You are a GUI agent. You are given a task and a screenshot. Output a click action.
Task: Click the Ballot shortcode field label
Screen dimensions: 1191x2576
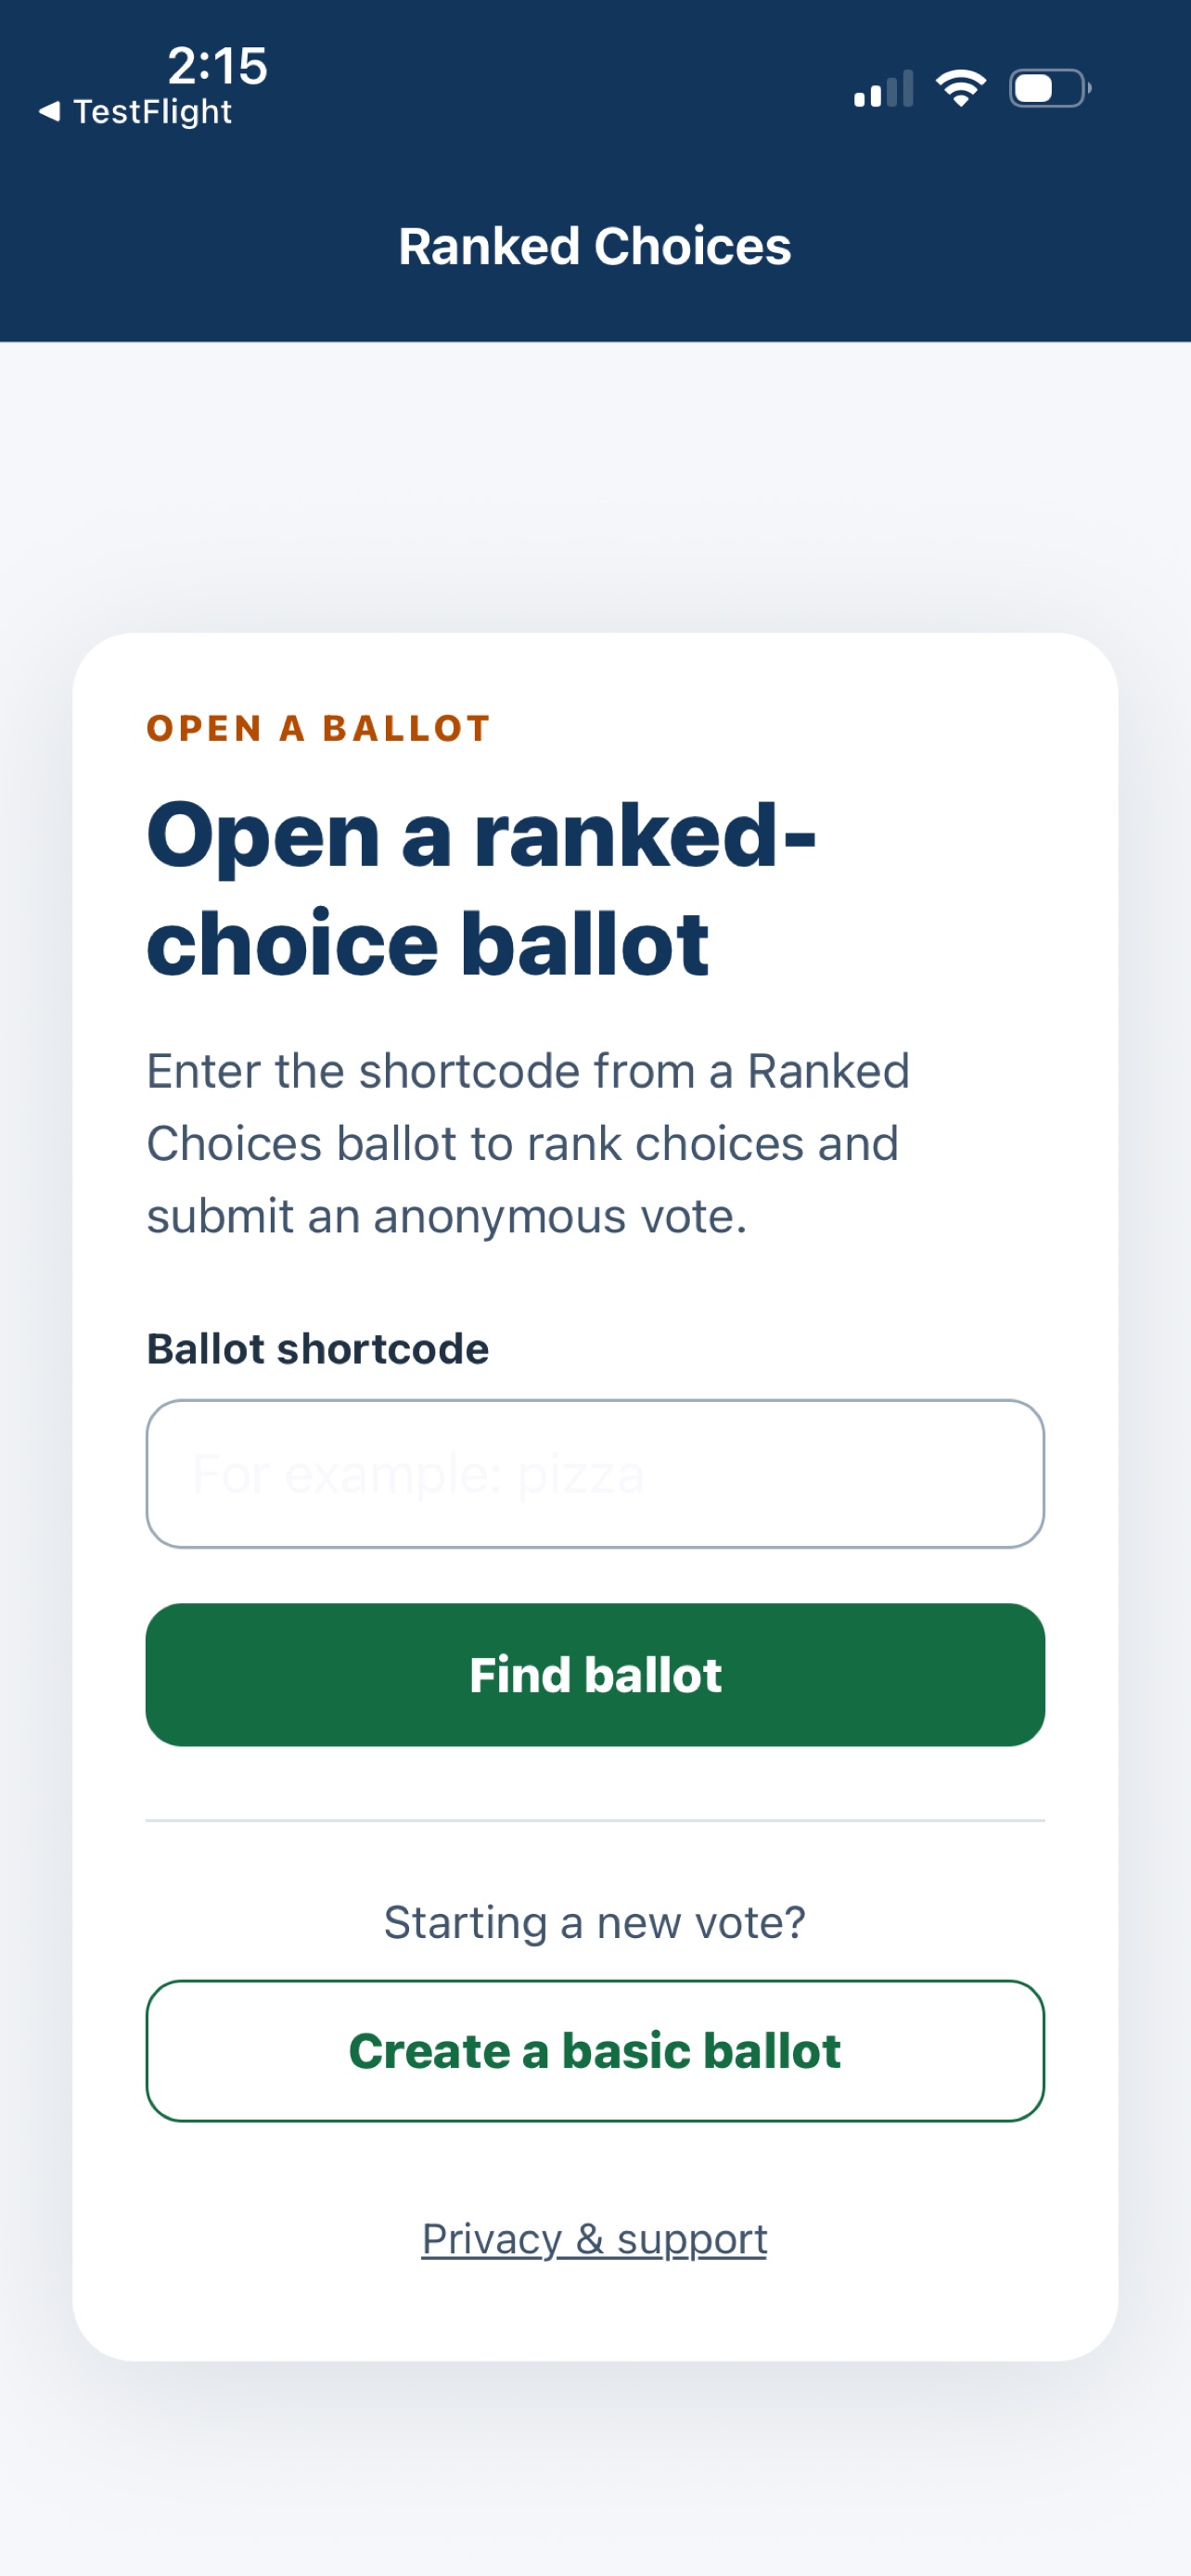click(318, 1348)
